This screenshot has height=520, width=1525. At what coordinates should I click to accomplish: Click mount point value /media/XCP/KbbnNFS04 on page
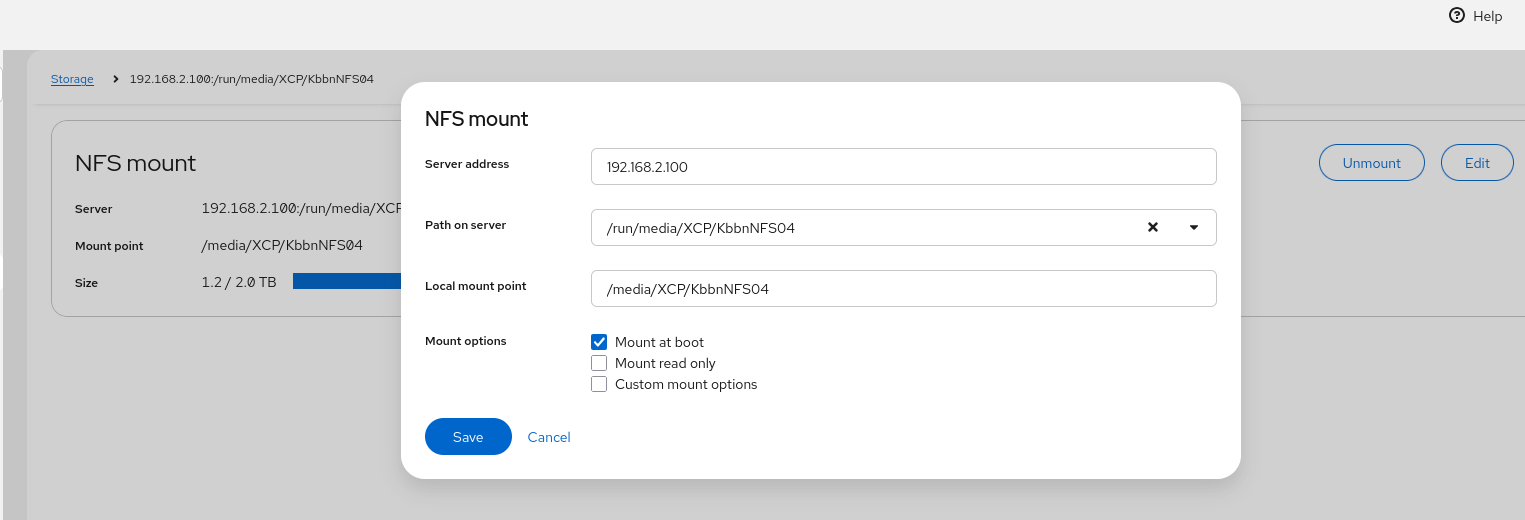click(x=282, y=245)
